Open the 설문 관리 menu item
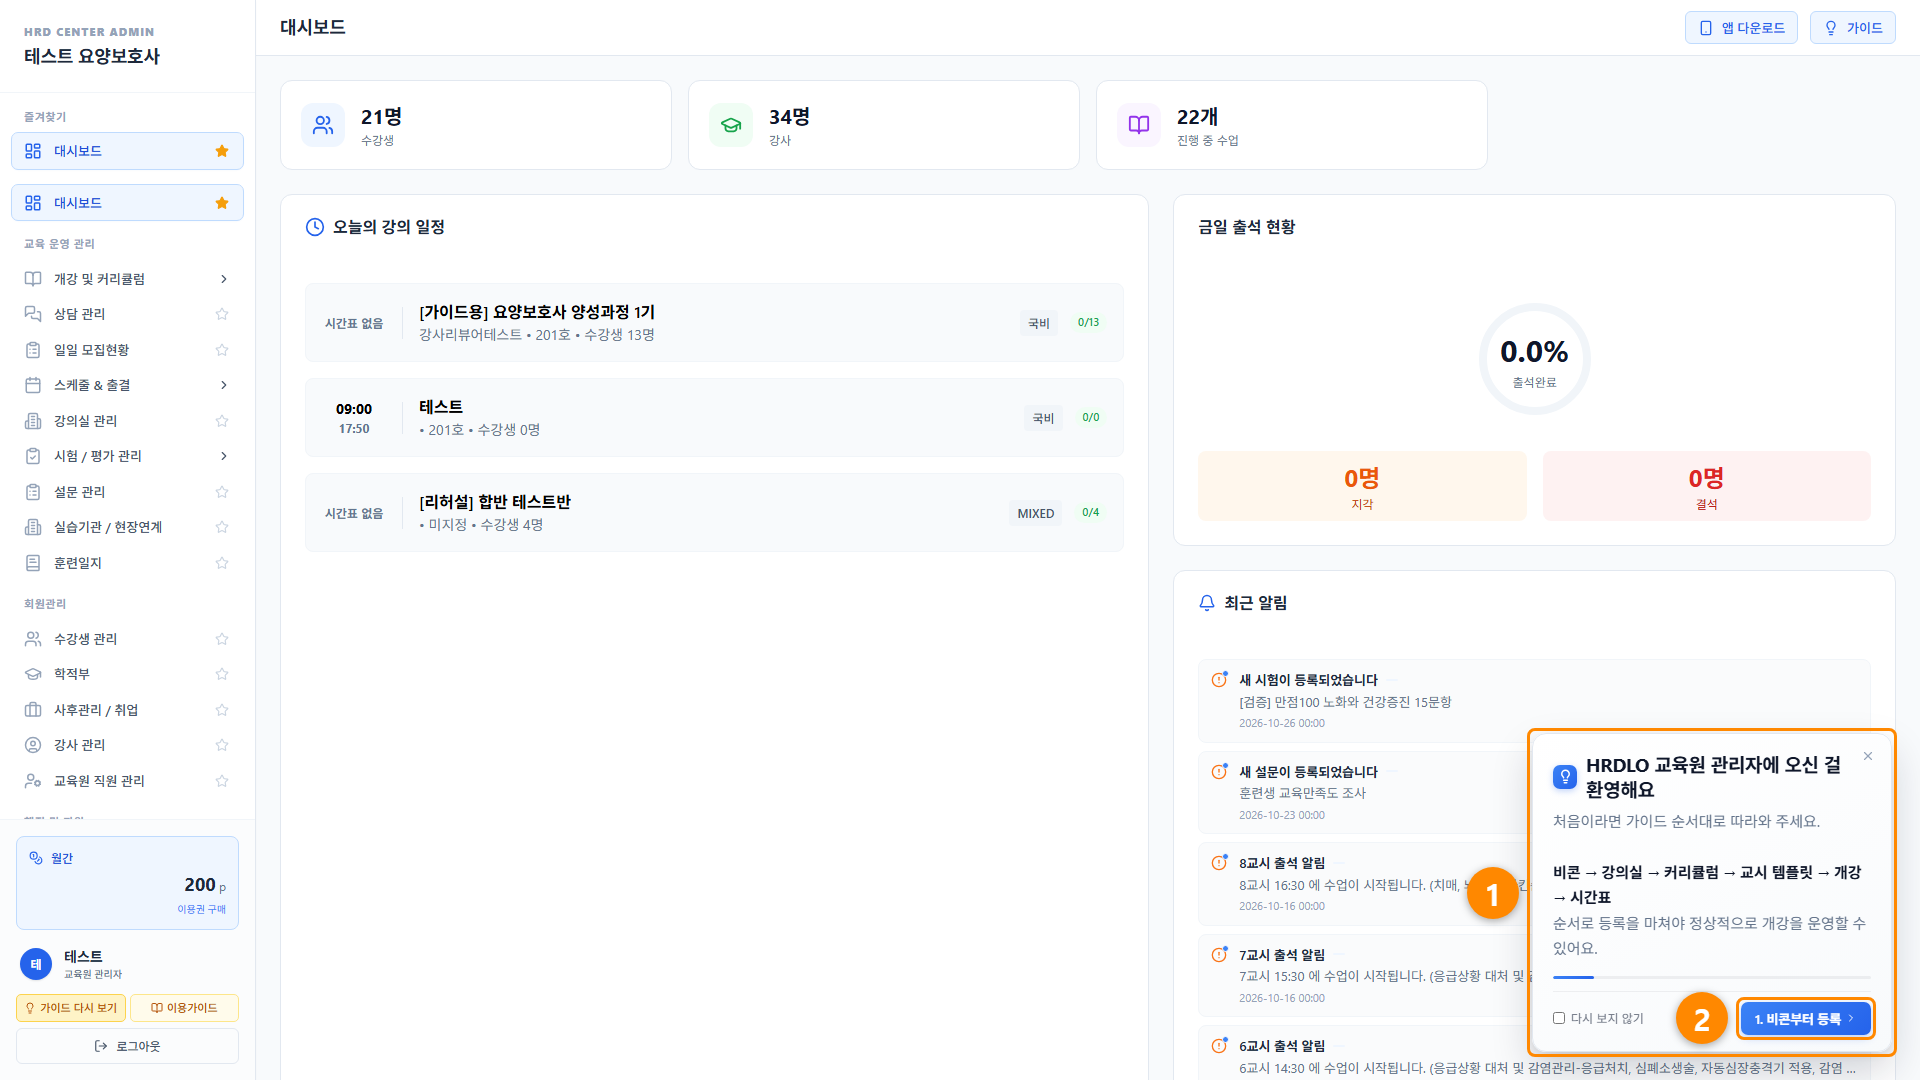The height and width of the screenshot is (1080, 1920). coord(127,492)
